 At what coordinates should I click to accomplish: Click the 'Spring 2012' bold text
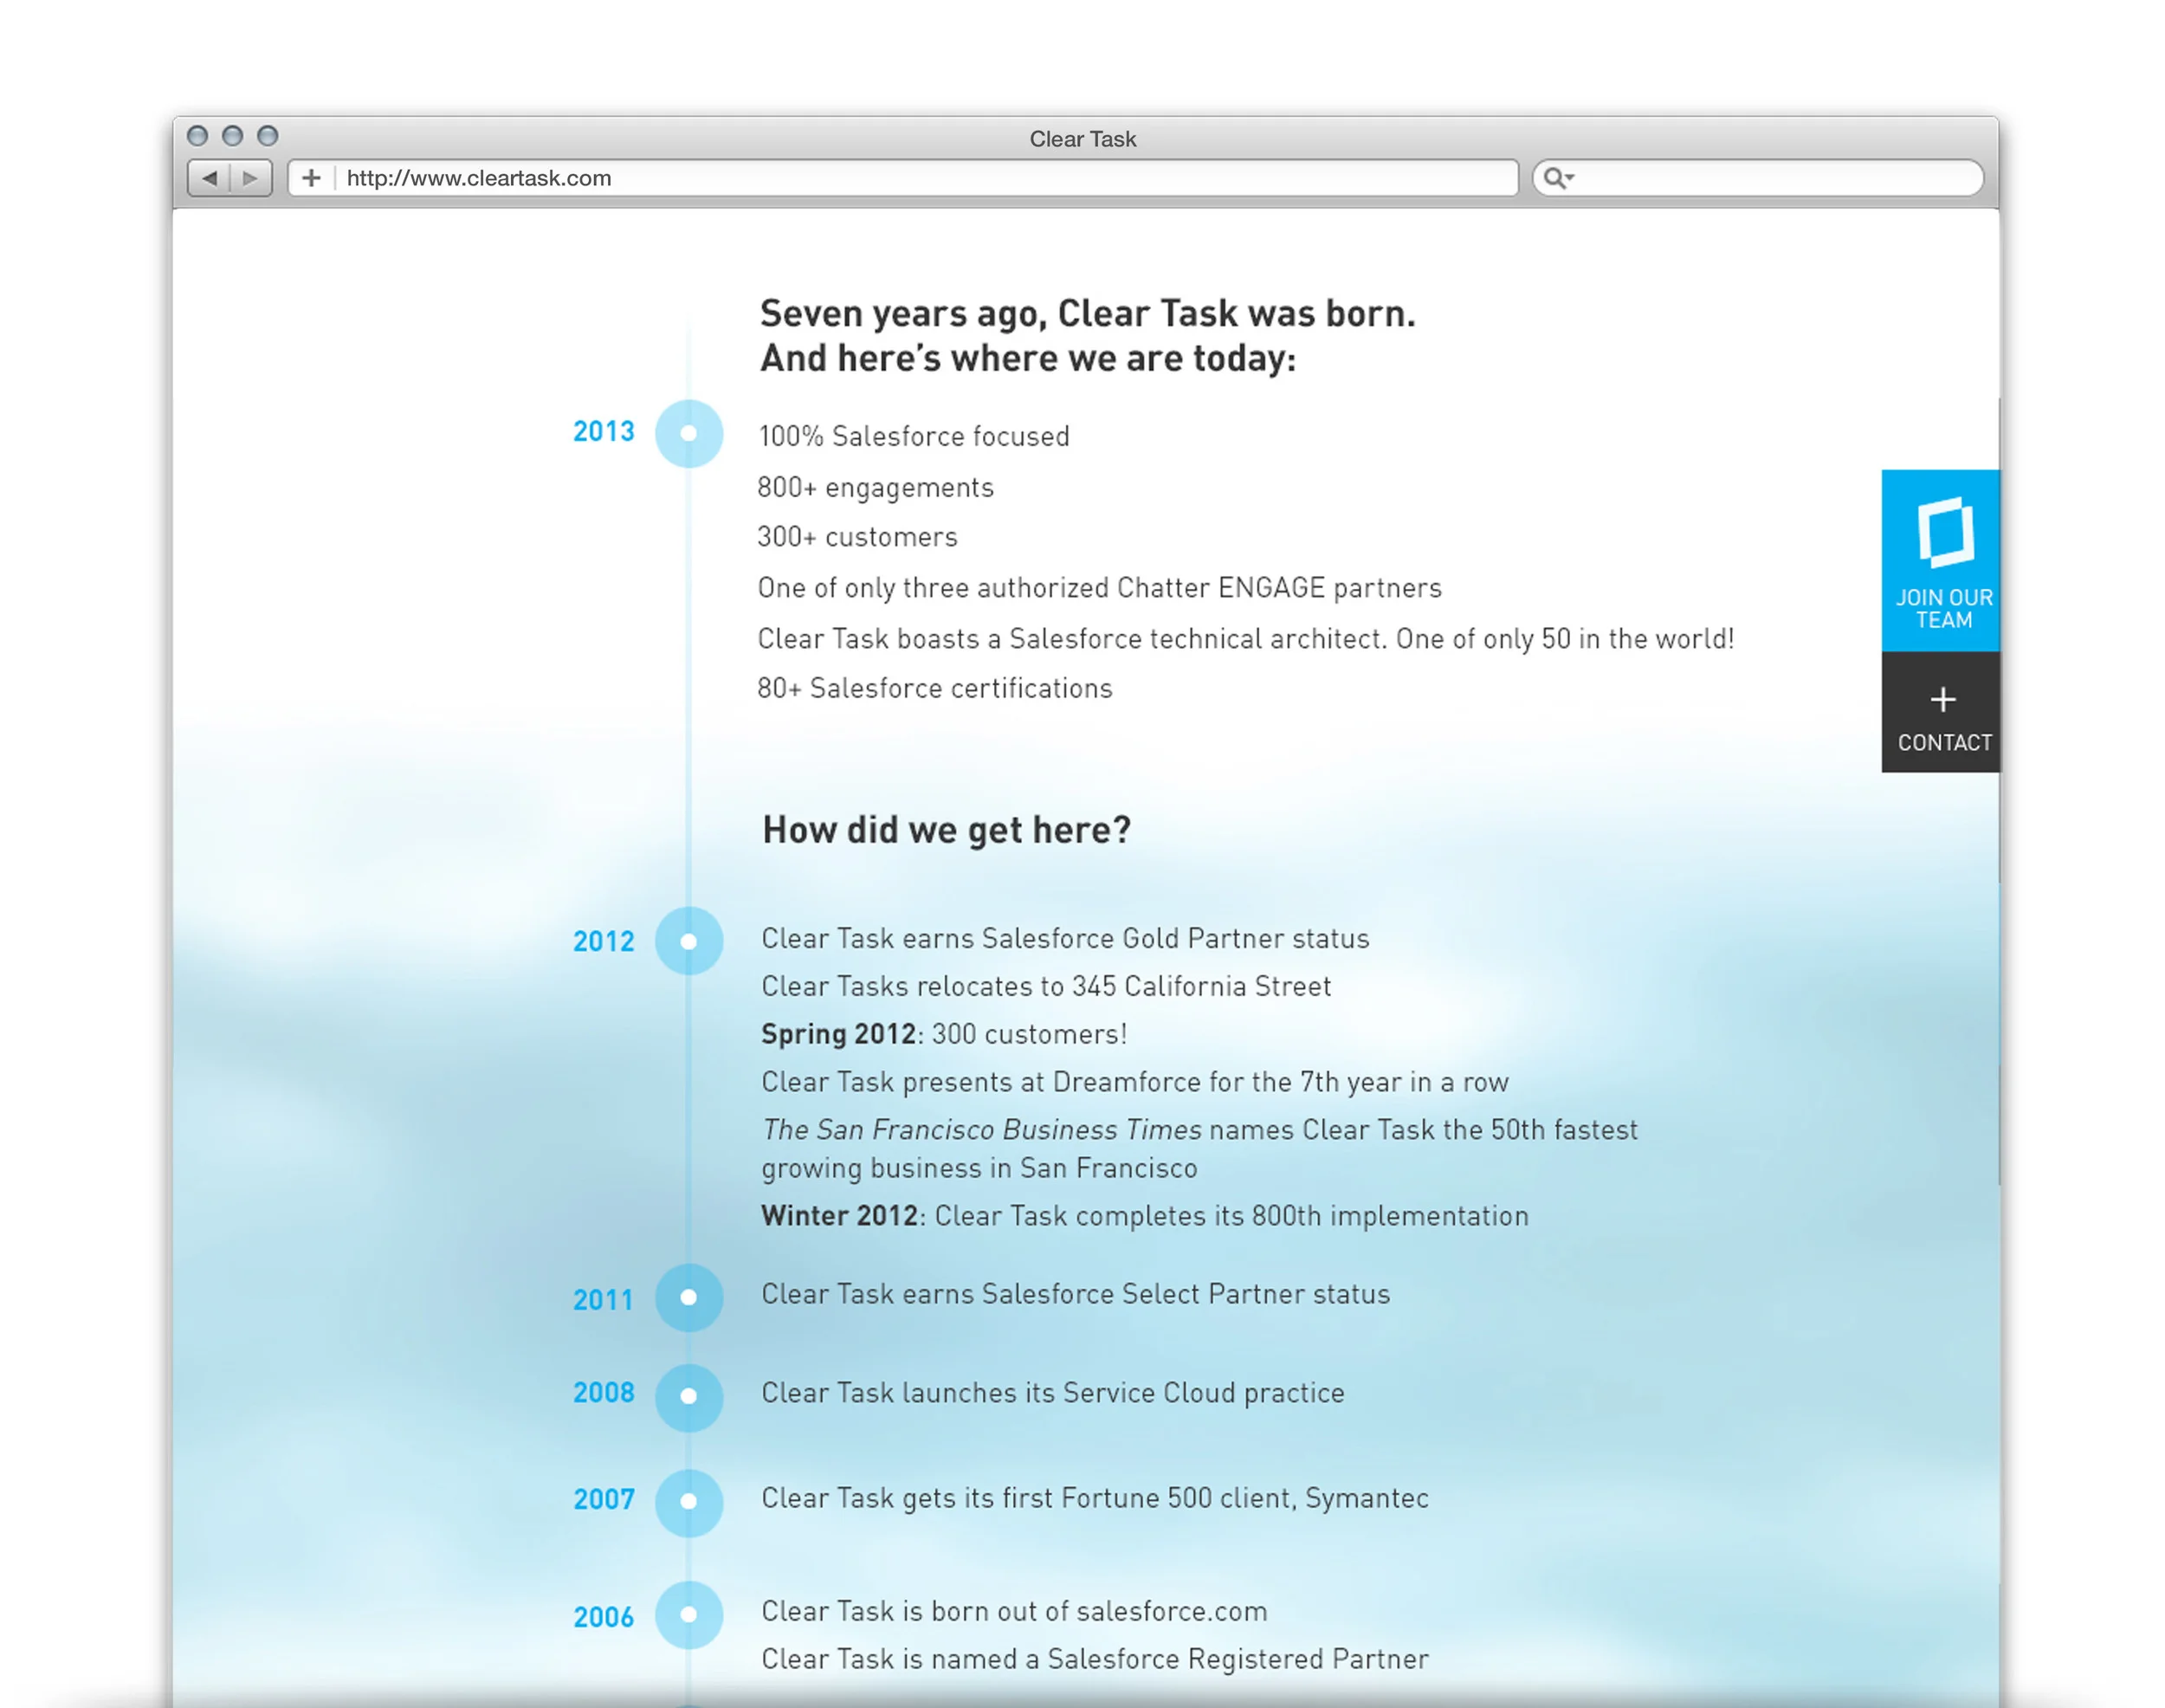tap(838, 1034)
